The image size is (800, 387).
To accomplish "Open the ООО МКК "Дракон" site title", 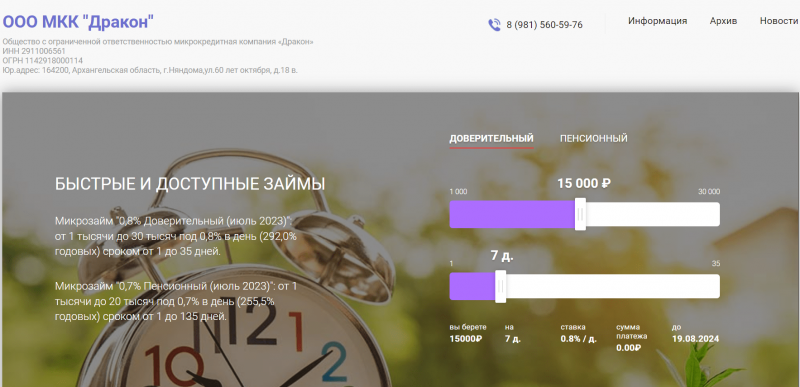I will point(78,22).
